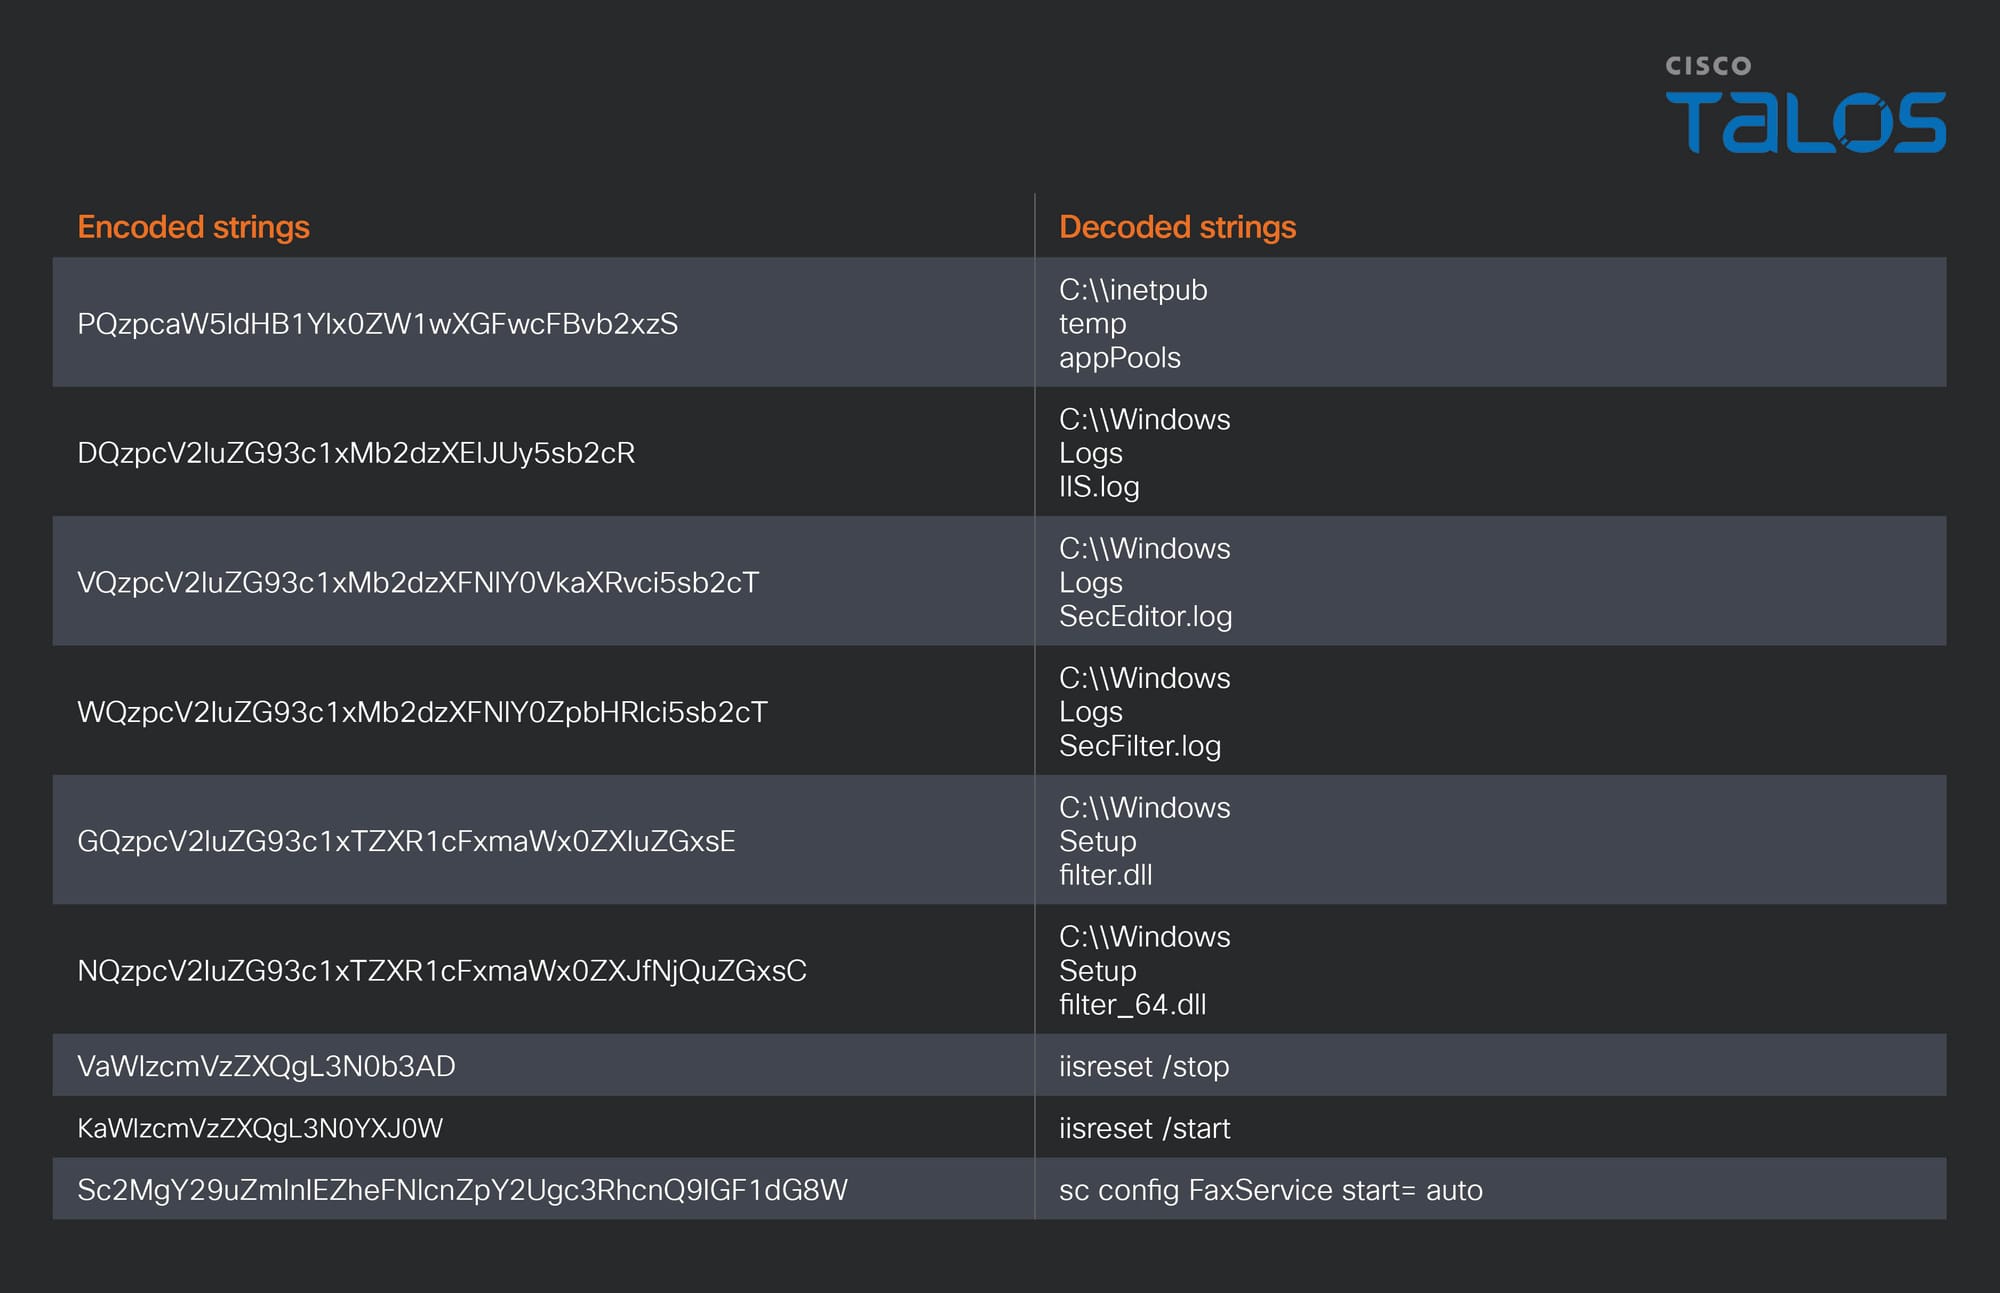Image resolution: width=2000 pixels, height=1293 pixels.
Task: Select the 'Encoded strings' column header
Action: click(193, 227)
